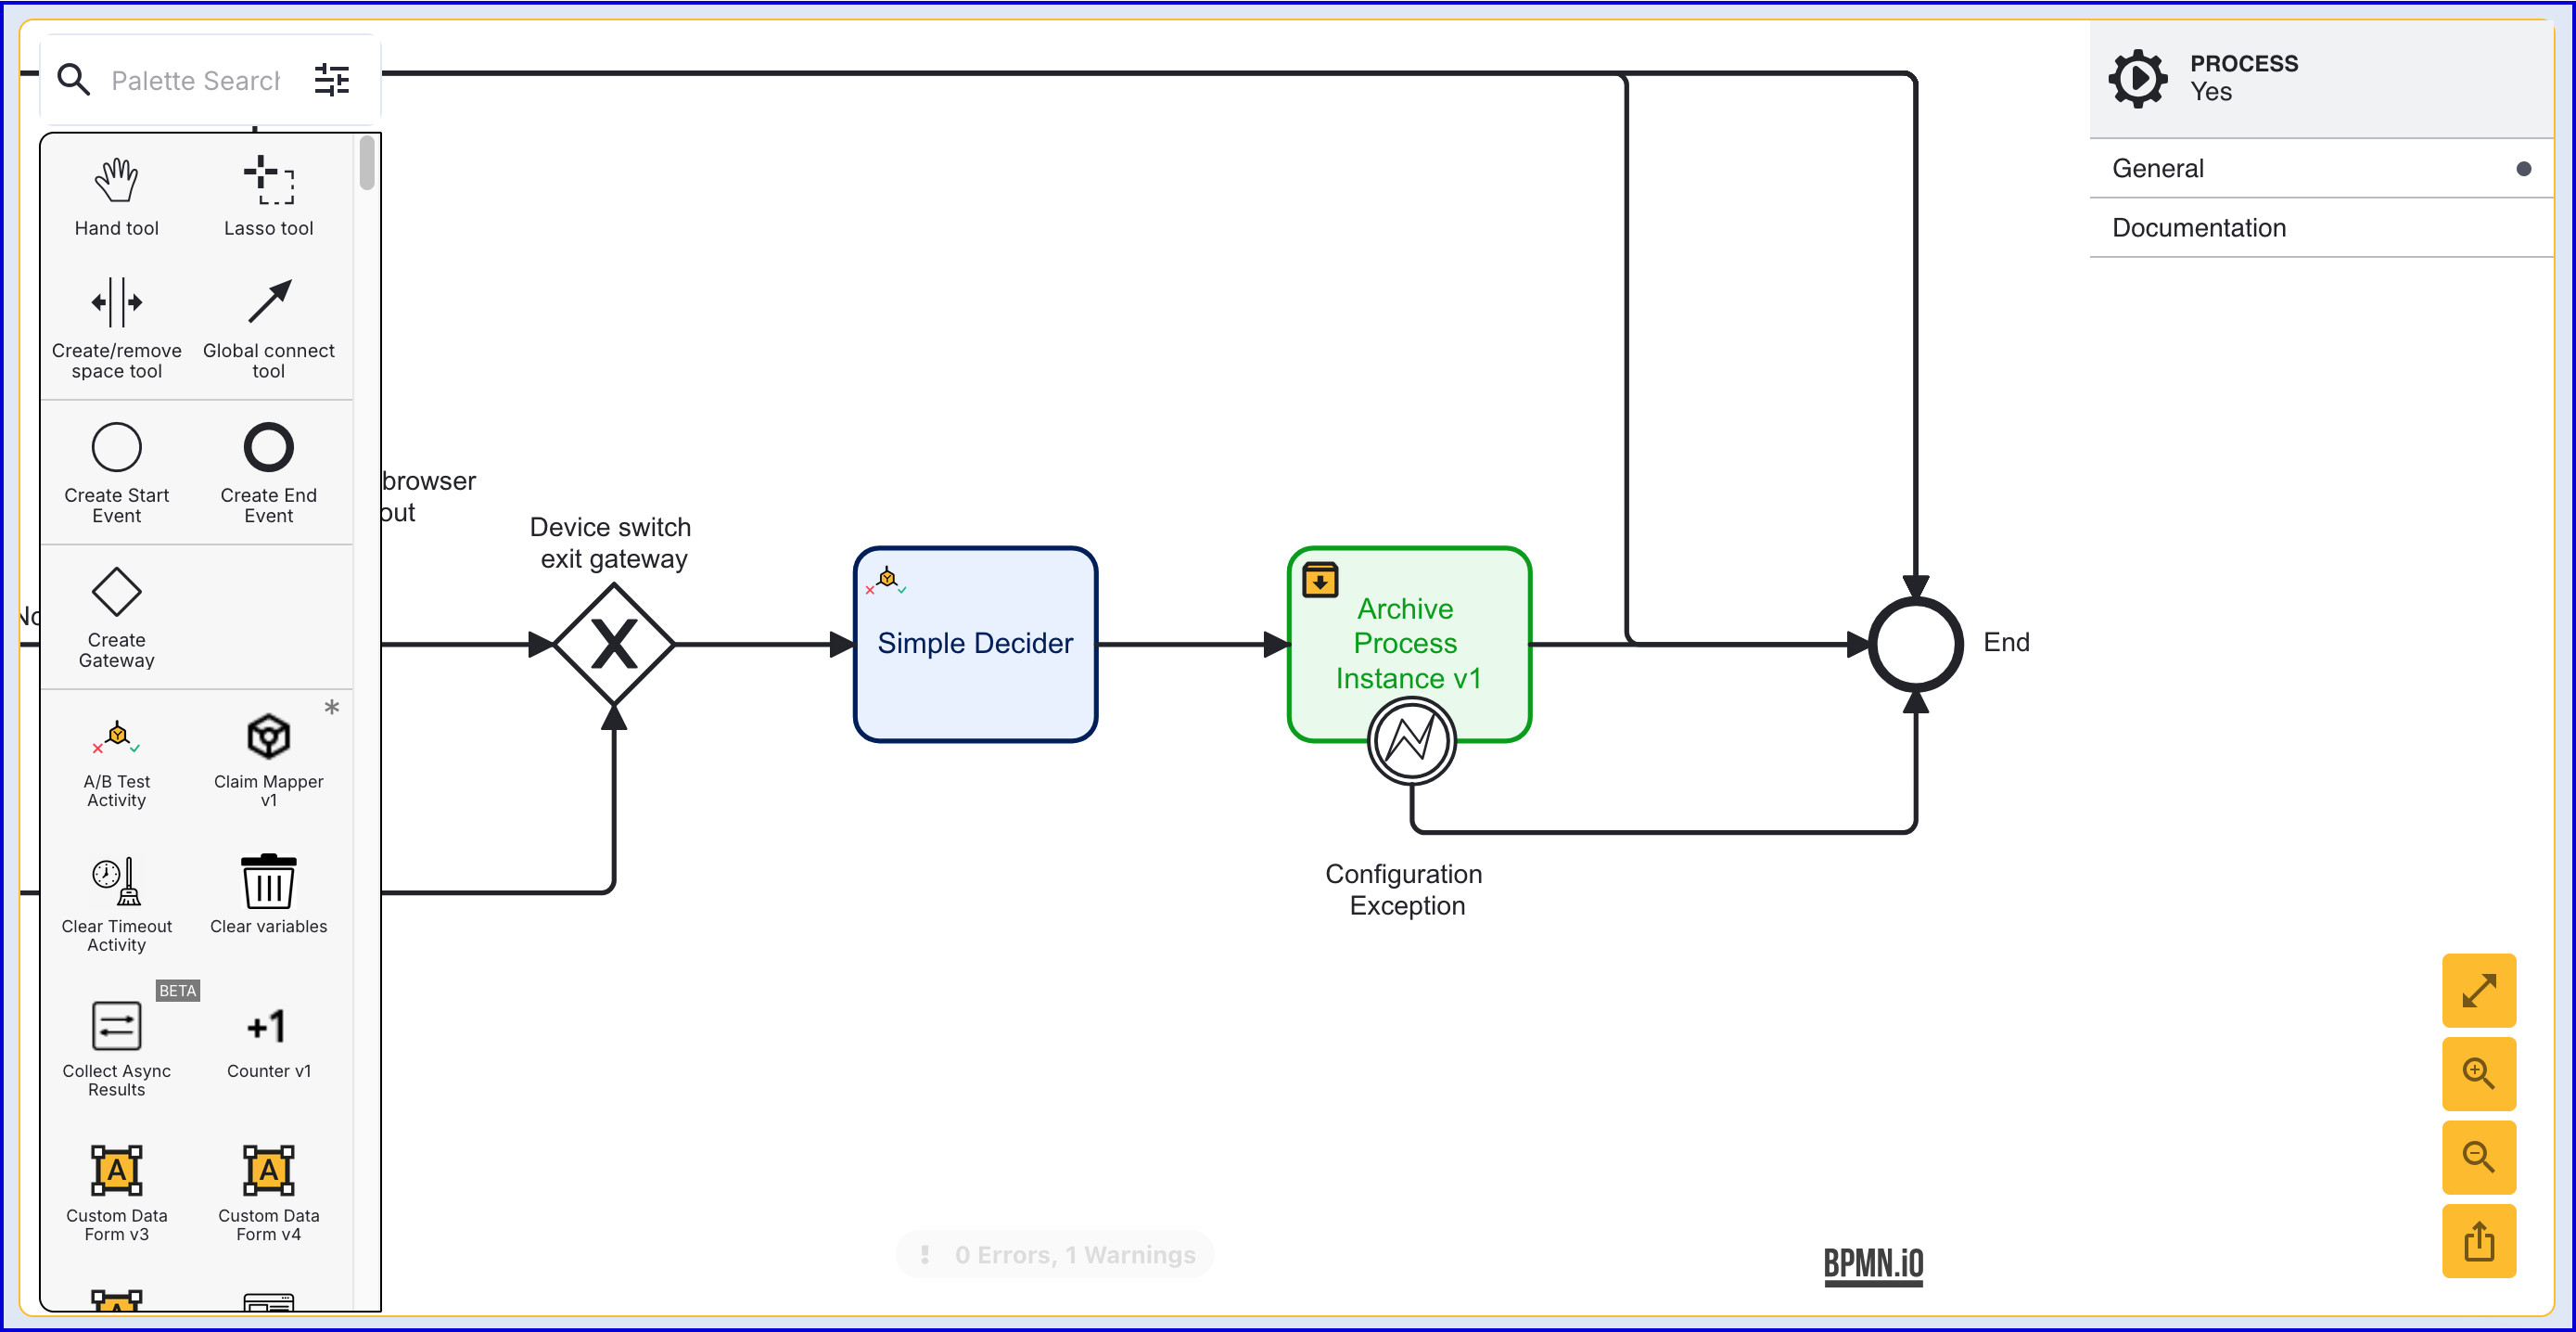Pick Create Gateway diamond
Image resolution: width=2576 pixels, height=1332 pixels.
point(117,617)
